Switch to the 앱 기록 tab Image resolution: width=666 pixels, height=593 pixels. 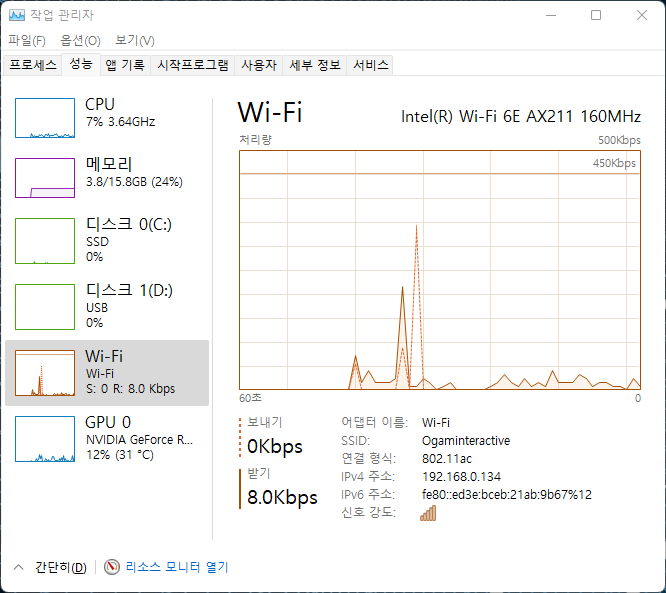click(125, 65)
